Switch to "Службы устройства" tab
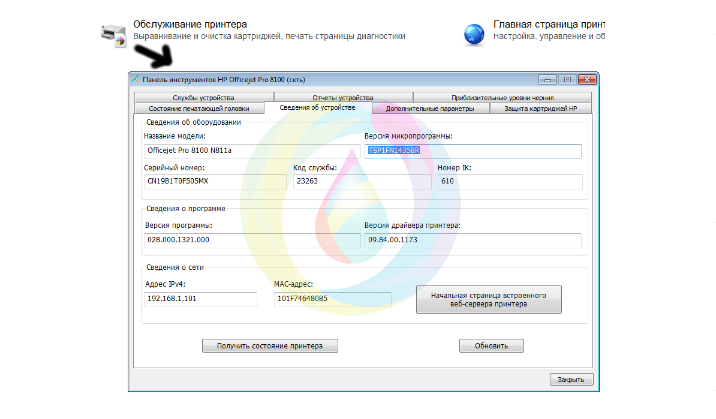The width and height of the screenshot is (716, 419). pyautogui.click(x=204, y=97)
